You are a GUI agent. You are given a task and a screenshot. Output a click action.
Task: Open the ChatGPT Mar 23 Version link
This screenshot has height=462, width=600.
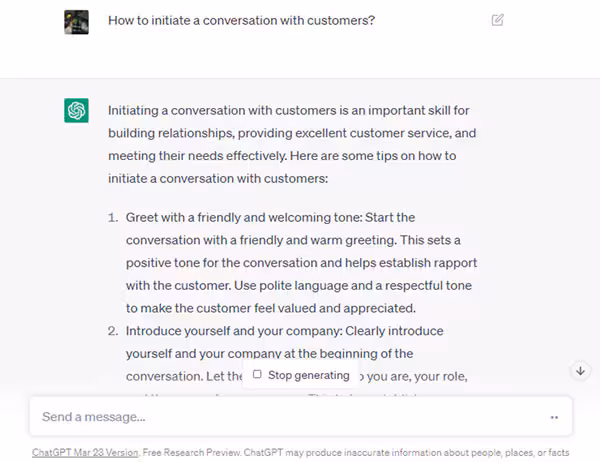pyautogui.click(x=86, y=452)
